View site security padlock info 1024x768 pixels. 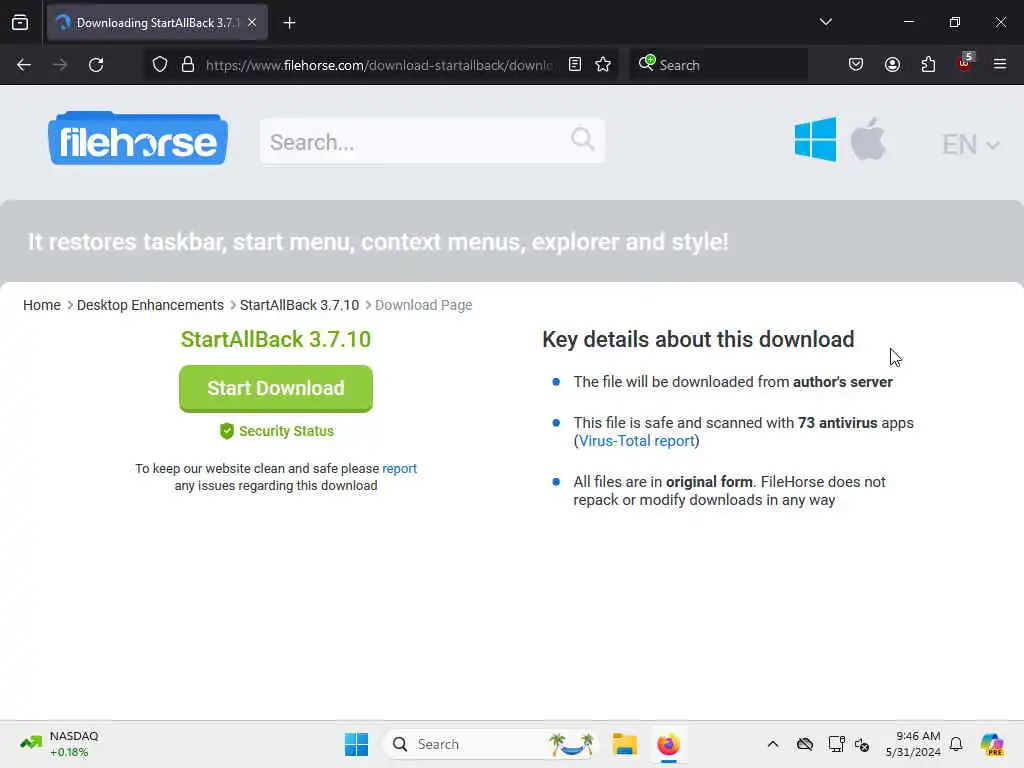[188, 65]
